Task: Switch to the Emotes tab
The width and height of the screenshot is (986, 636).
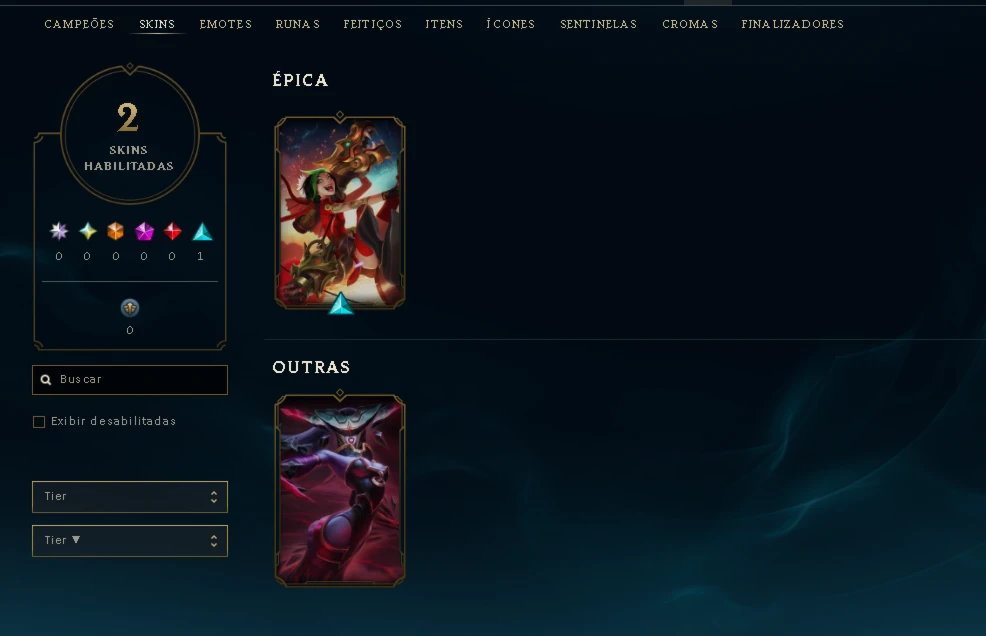Action: [226, 24]
